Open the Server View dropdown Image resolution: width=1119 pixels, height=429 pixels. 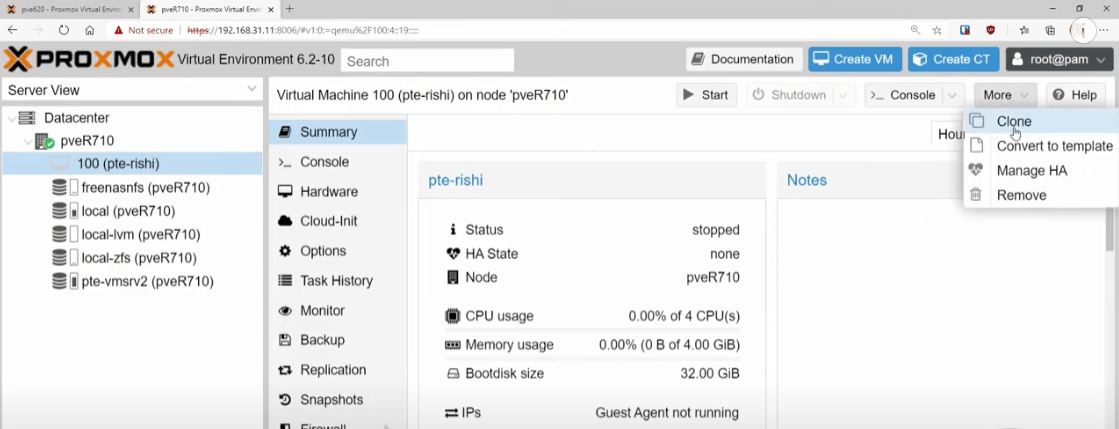(x=132, y=90)
